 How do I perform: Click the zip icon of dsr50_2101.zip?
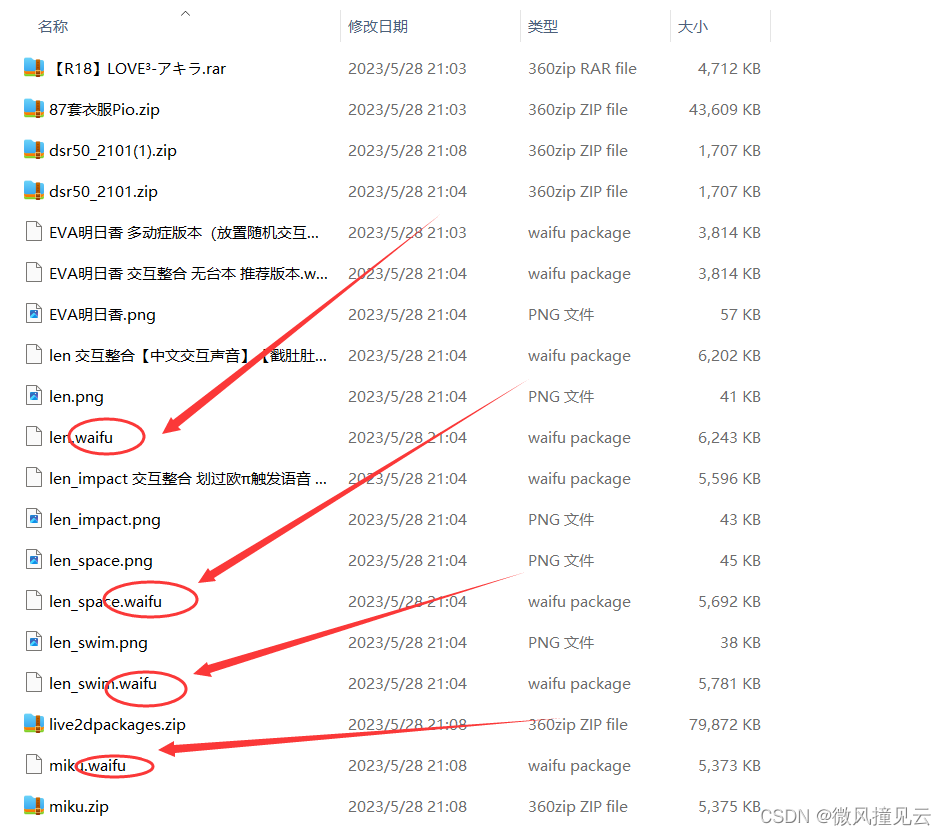(34, 191)
